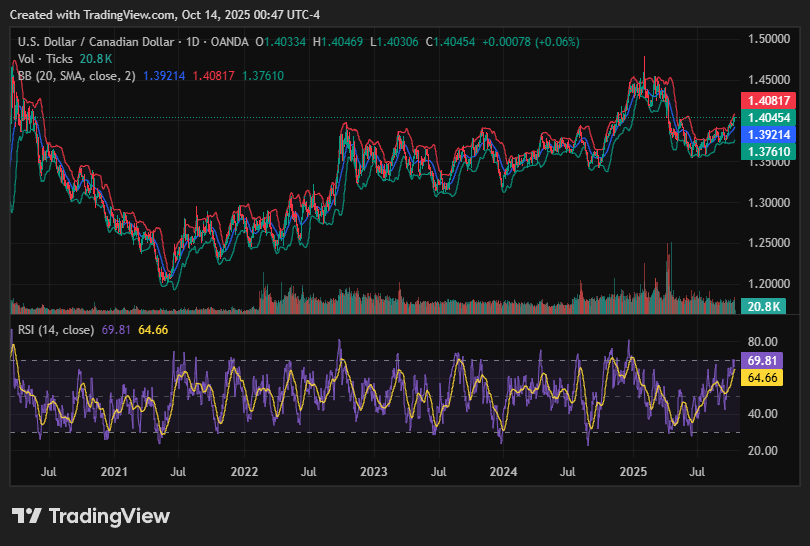Click the yellow 64.66 RSI axis tag

763,377
